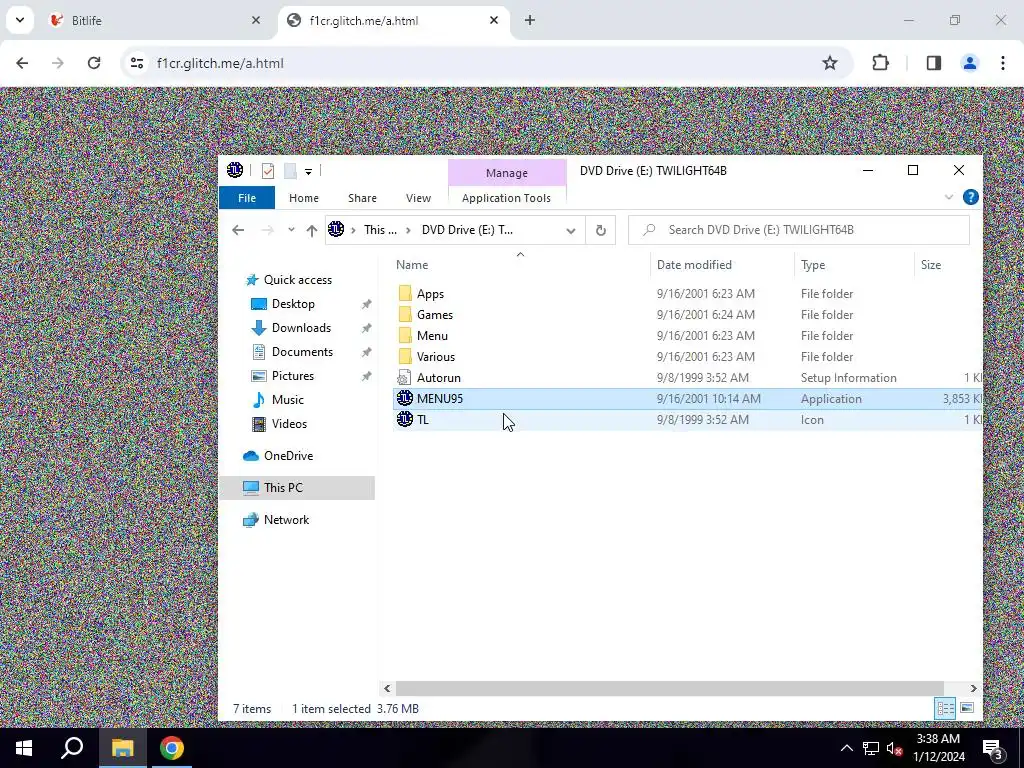
Task: View site information icon in address bar
Action: [136, 63]
